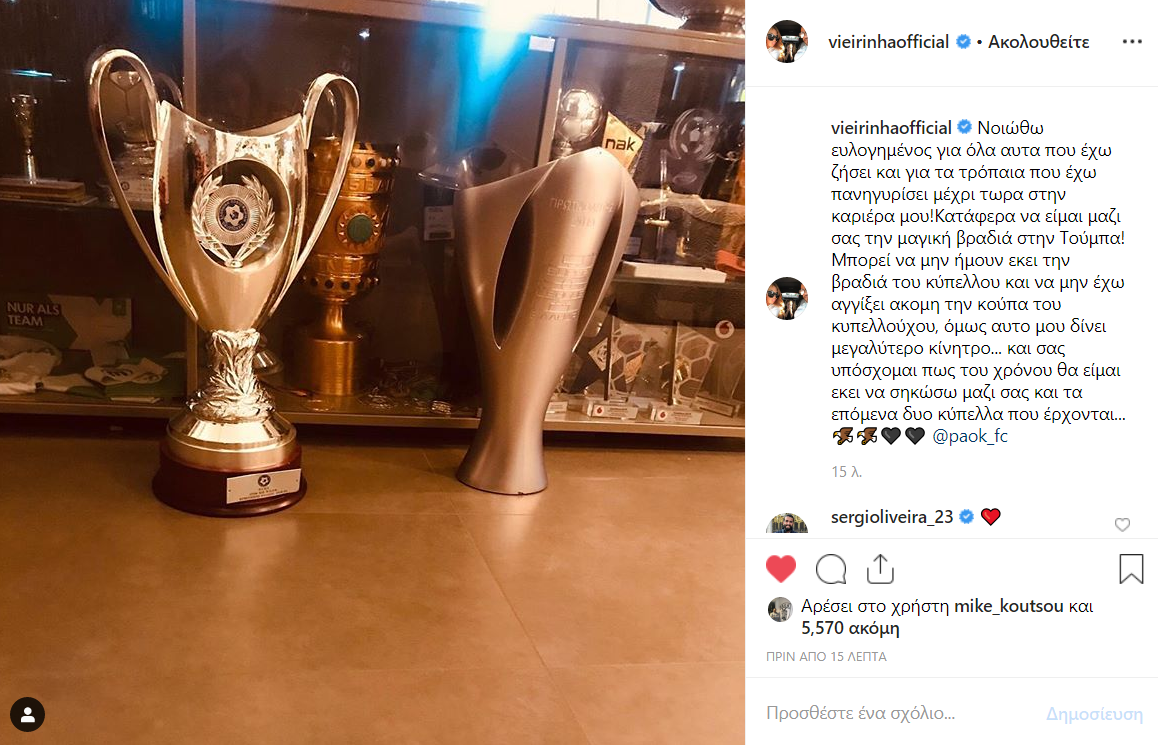Click the Ακολουθείτε following button
Screen dimensions: 1158x745
(x=1038, y=42)
